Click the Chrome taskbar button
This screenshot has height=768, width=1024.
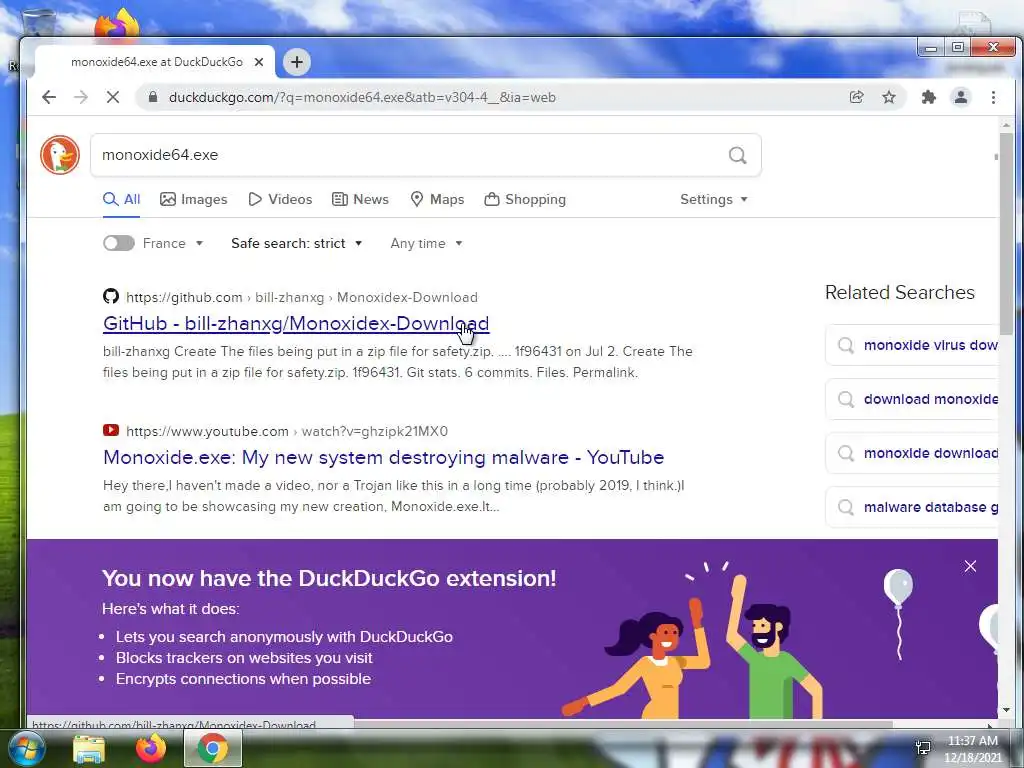pos(213,748)
